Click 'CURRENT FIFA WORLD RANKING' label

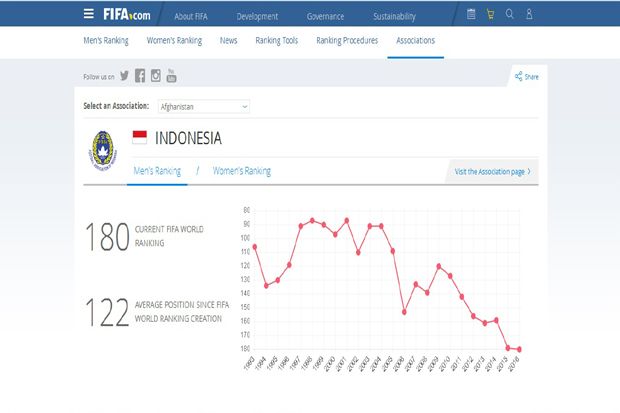tap(169, 236)
